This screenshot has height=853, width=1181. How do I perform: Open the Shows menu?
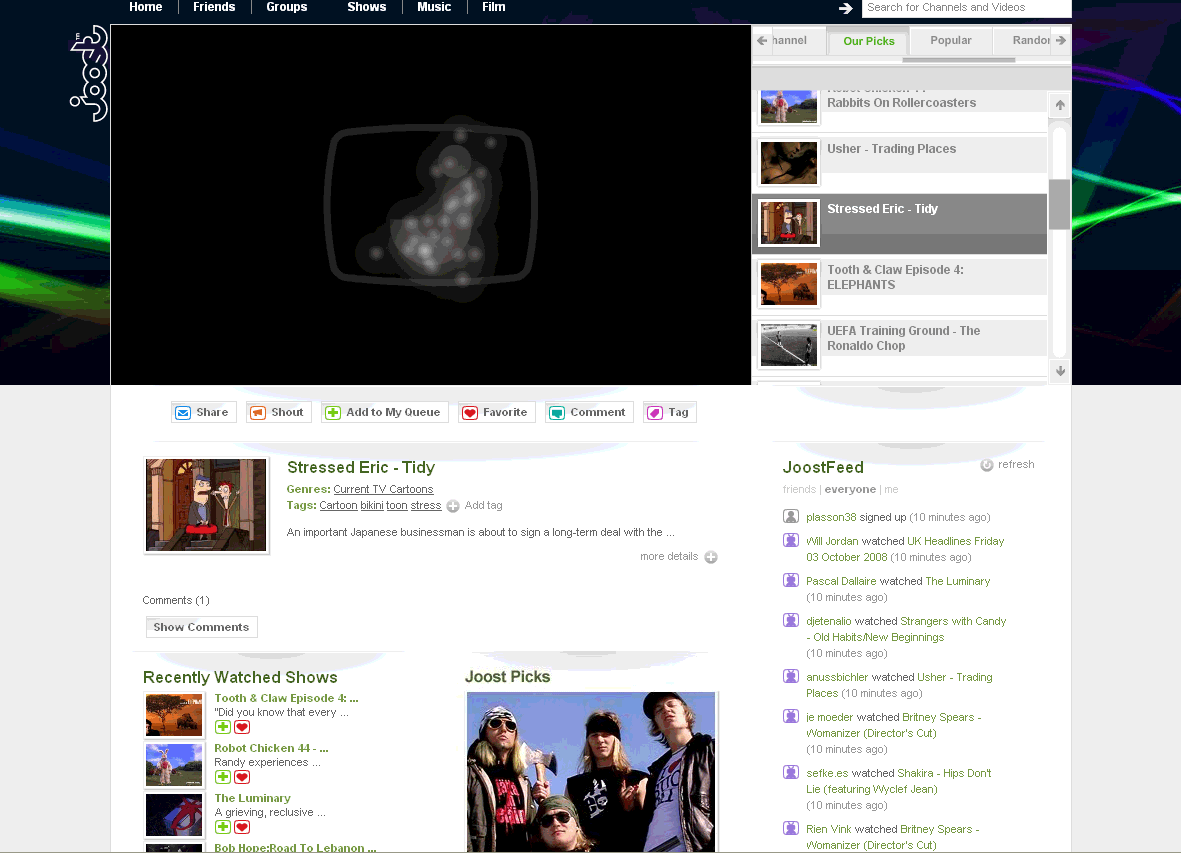click(x=366, y=7)
